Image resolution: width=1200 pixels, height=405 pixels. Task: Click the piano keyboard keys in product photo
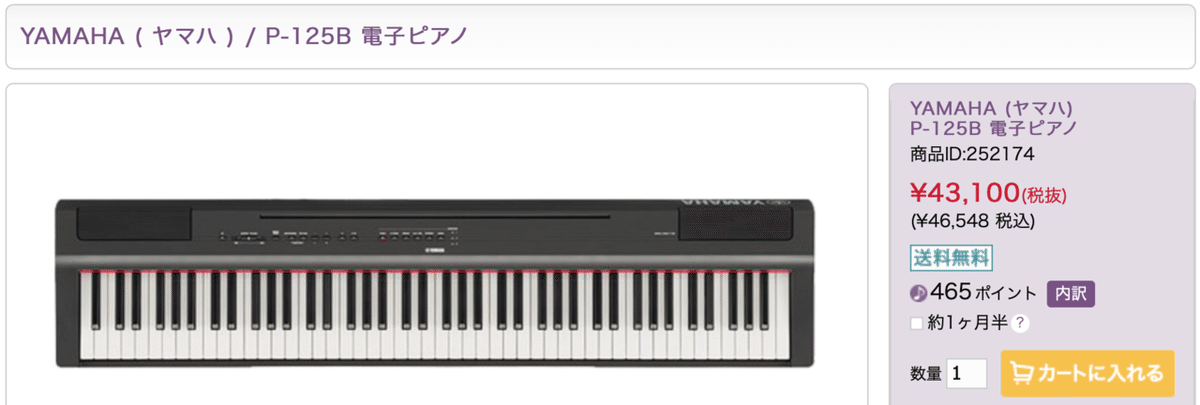432,316
